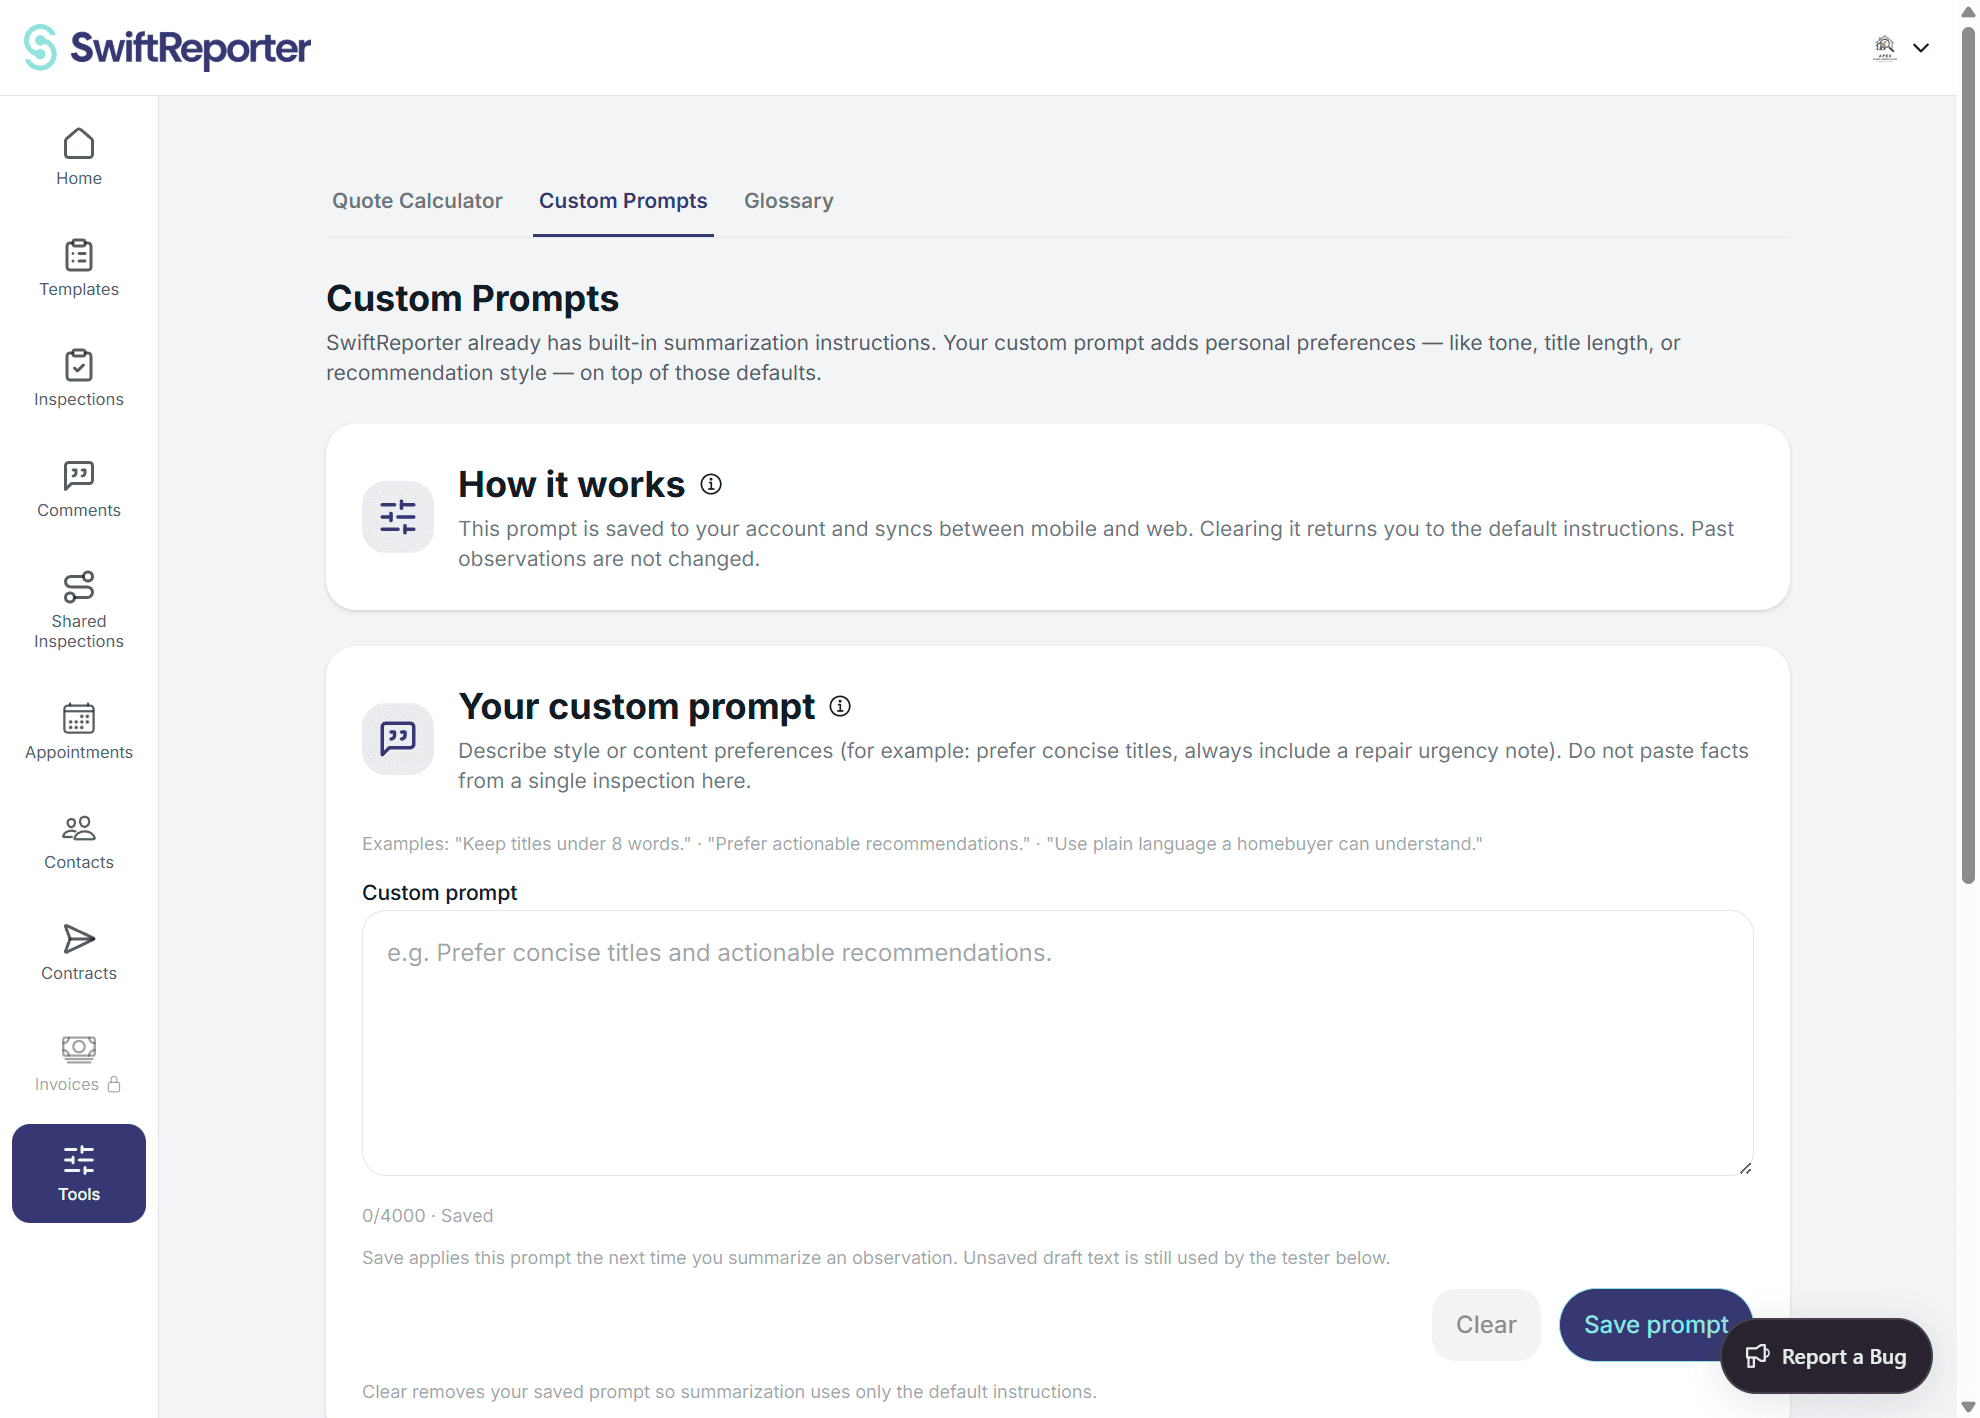Click the 'How it works' heading
1980x1418 pixels.
(x=571, y=485)
